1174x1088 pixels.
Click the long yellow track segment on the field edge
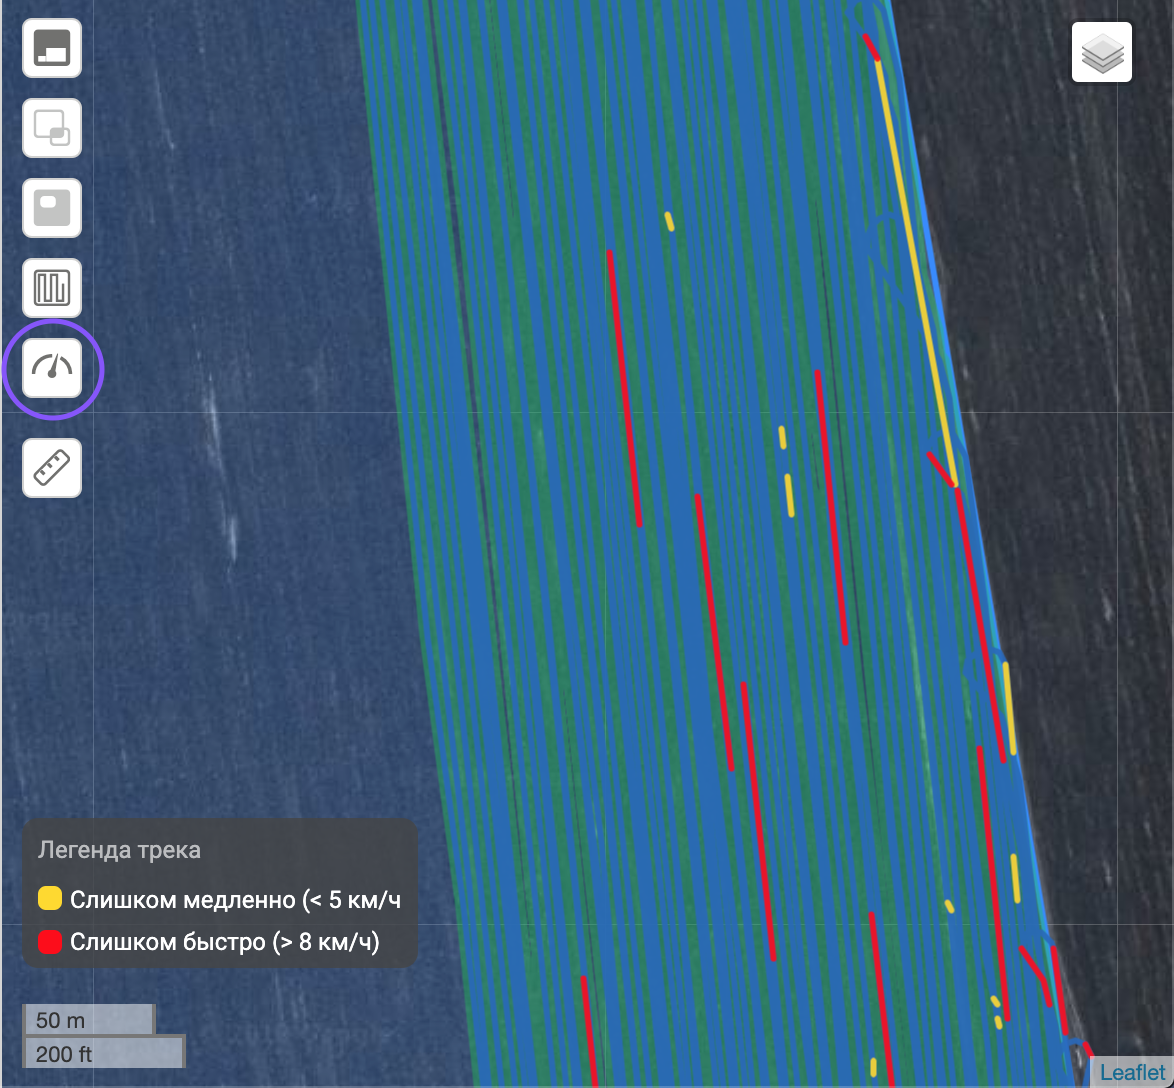coord(916,270)
